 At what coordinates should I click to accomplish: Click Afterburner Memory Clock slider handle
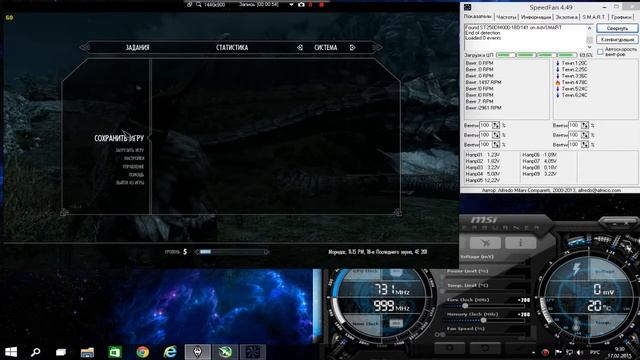pyautogui.click(x=483, y=320)
